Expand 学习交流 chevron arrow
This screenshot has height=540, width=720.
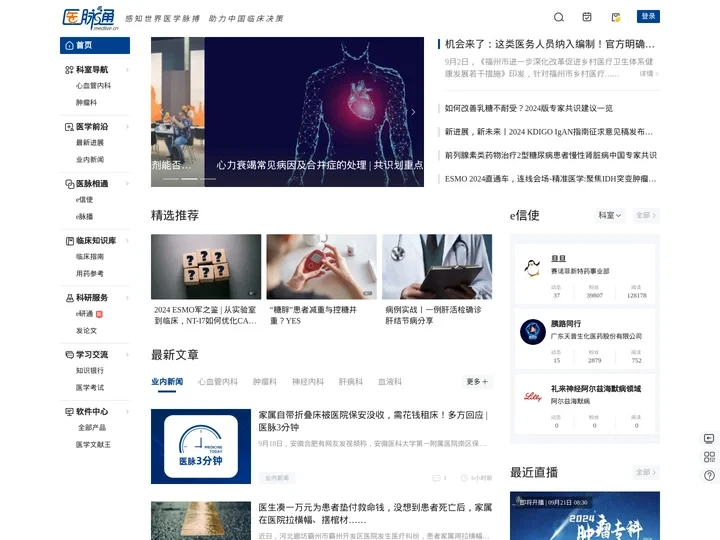coord(127,354)
